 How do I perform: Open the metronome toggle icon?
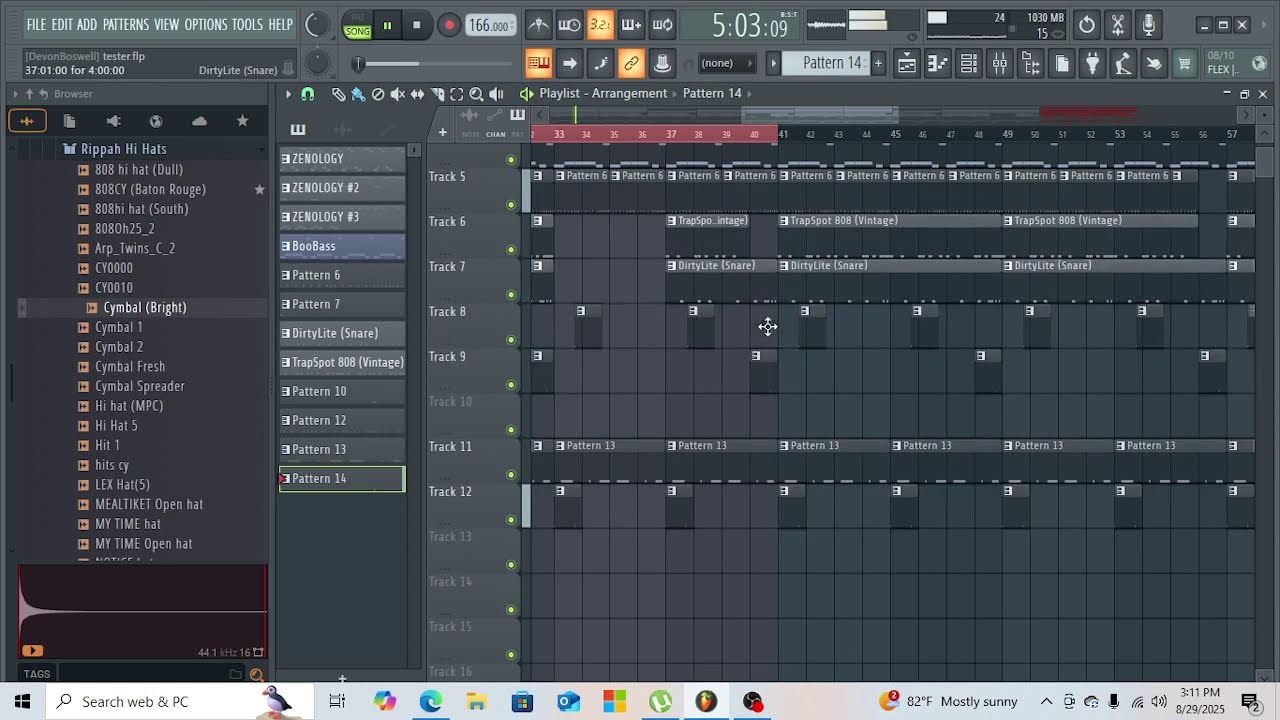click(x=538, y=25)
